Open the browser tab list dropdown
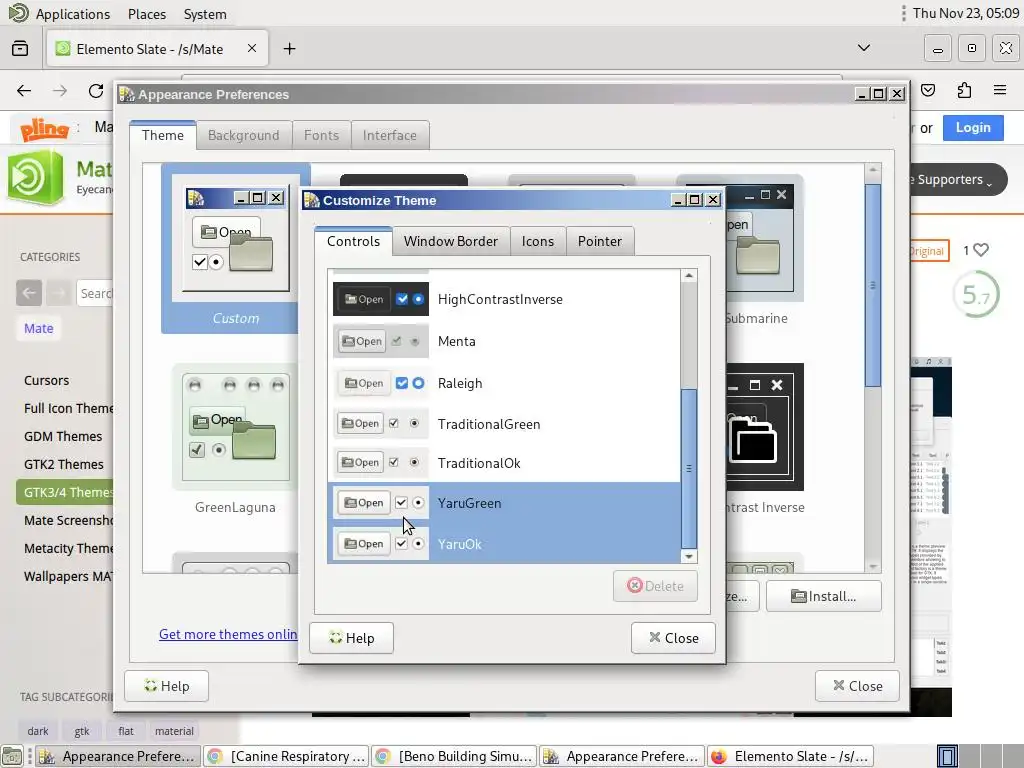This screenshot has height=768, width=1024. [x=864, y=48]
